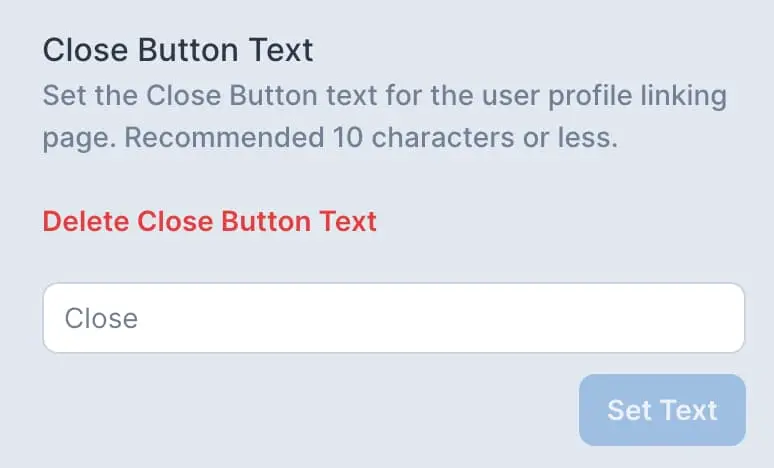Focus the Close placeholder input field

[x=393, y=318]
